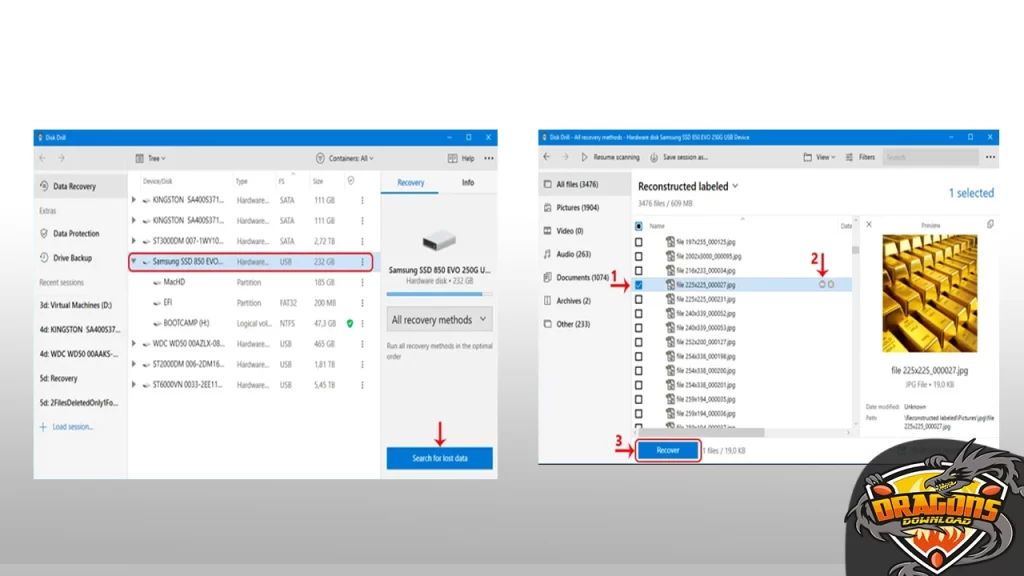Viewport: 1024px width, 576px height.
Task: Click the Drive Backup clock icon
Action: pyautogui.click(x=44, y=258)
